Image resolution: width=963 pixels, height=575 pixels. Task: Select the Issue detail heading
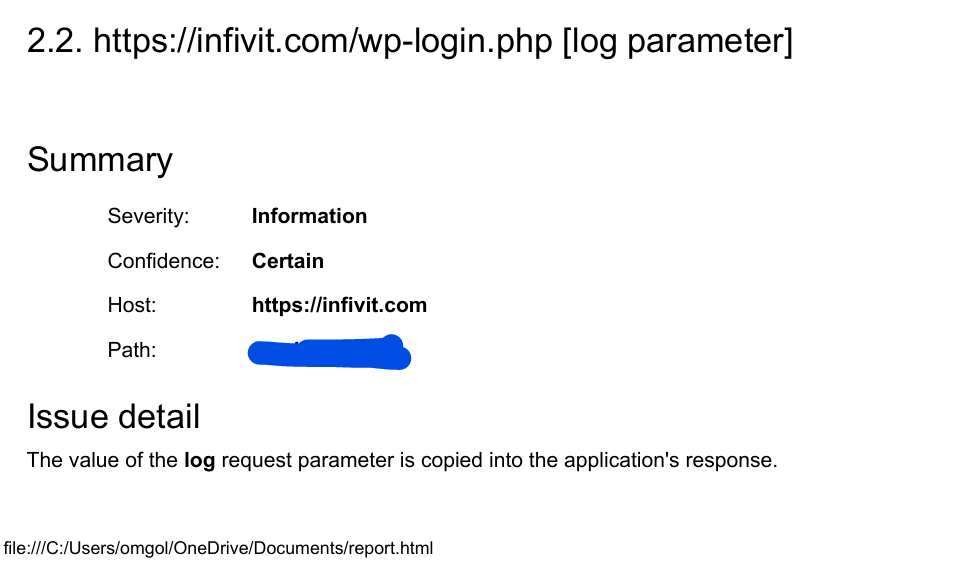pos(114,416)
